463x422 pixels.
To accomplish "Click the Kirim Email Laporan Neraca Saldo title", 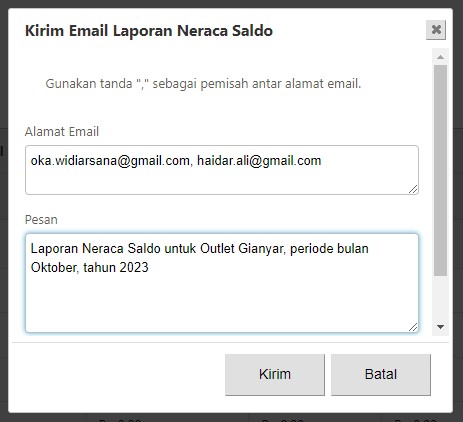I will click(149, 31).
